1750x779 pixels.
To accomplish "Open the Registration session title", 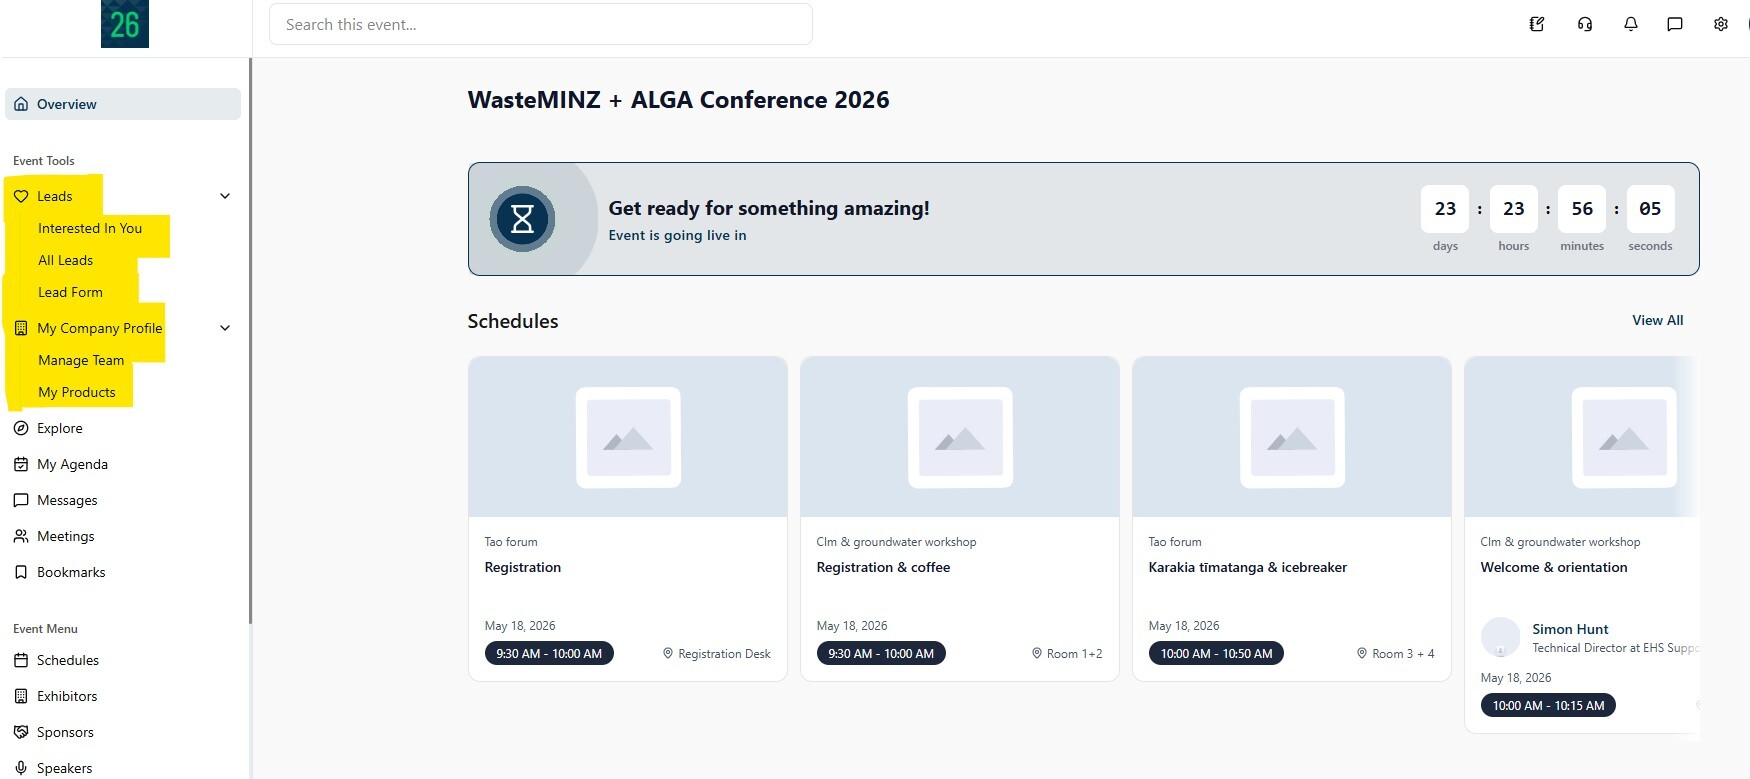I will tap(523, 567).
